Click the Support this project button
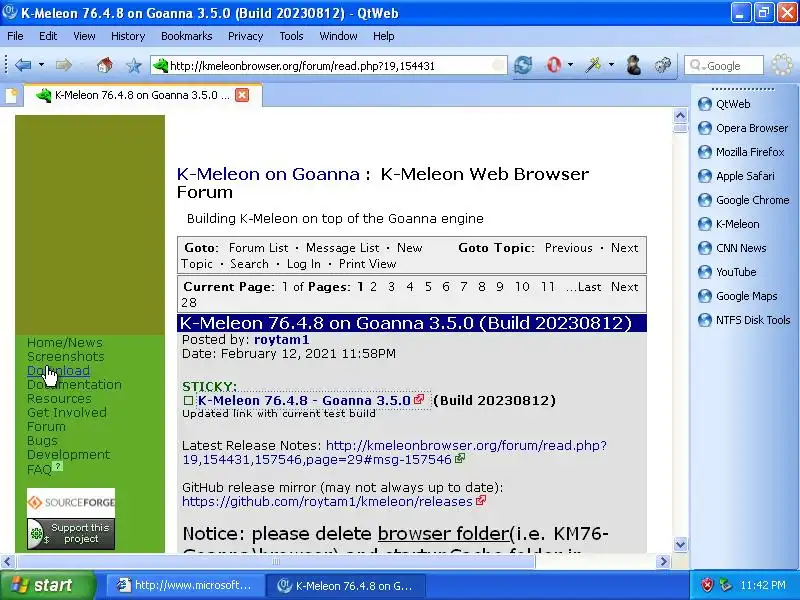 (71, 534)
